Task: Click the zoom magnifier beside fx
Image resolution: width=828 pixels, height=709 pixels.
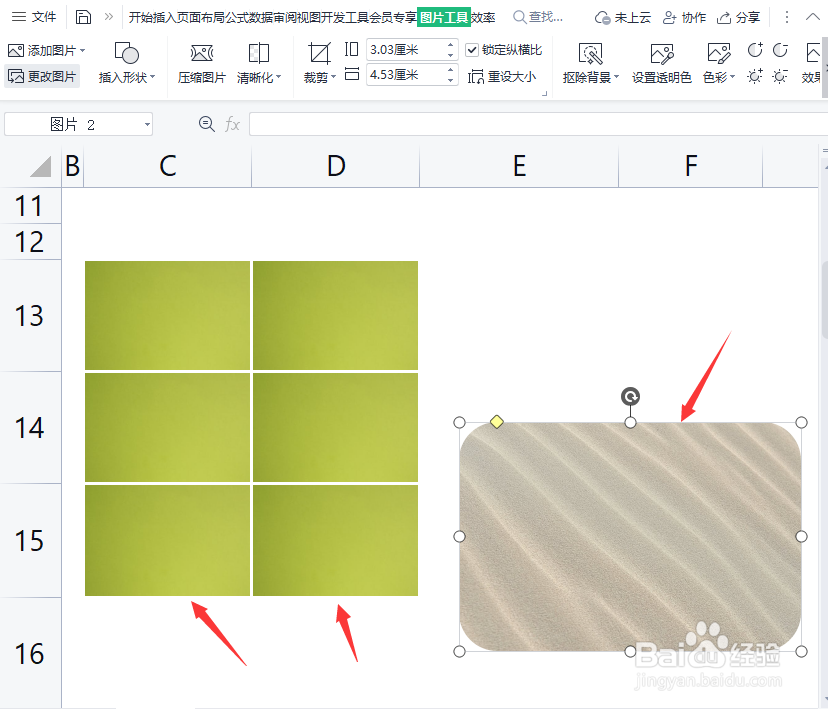Action: pyautogui.click(x=206, y=125)
